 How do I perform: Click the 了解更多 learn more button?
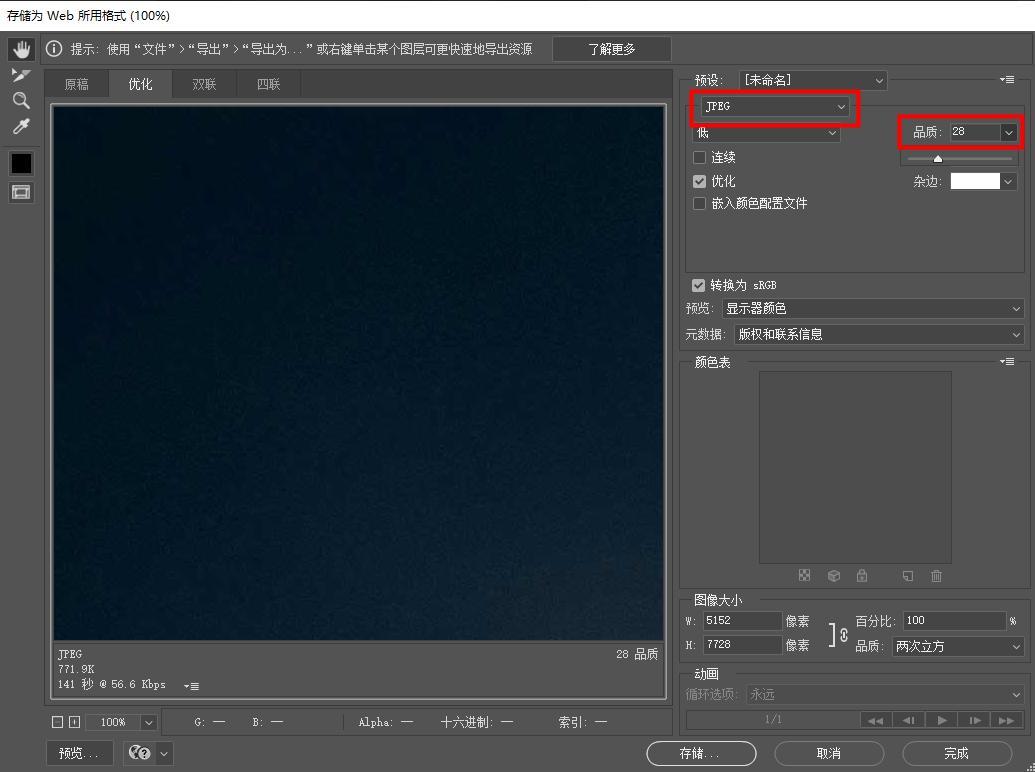(x=611, y=49)
